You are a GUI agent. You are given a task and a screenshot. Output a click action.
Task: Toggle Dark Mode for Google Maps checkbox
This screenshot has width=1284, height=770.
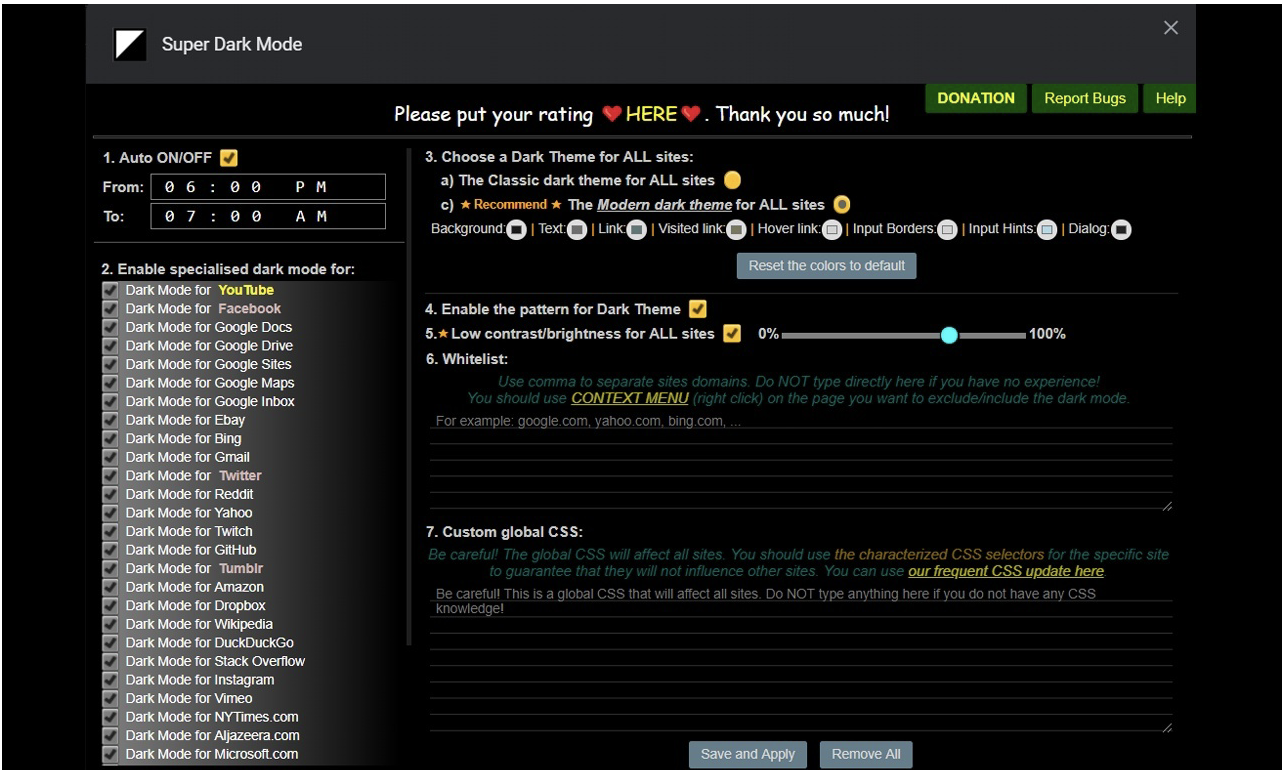111,383
